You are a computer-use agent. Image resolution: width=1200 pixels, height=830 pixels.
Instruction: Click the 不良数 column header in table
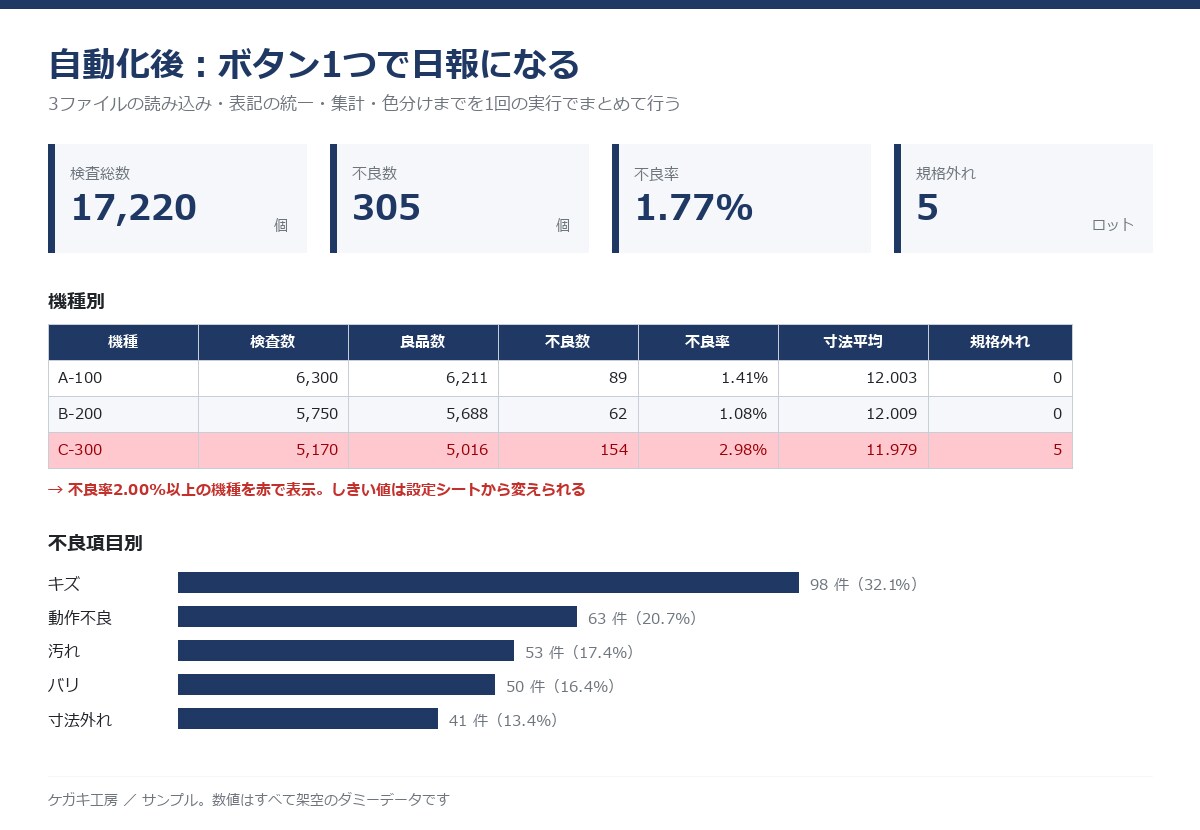[568, 342]
